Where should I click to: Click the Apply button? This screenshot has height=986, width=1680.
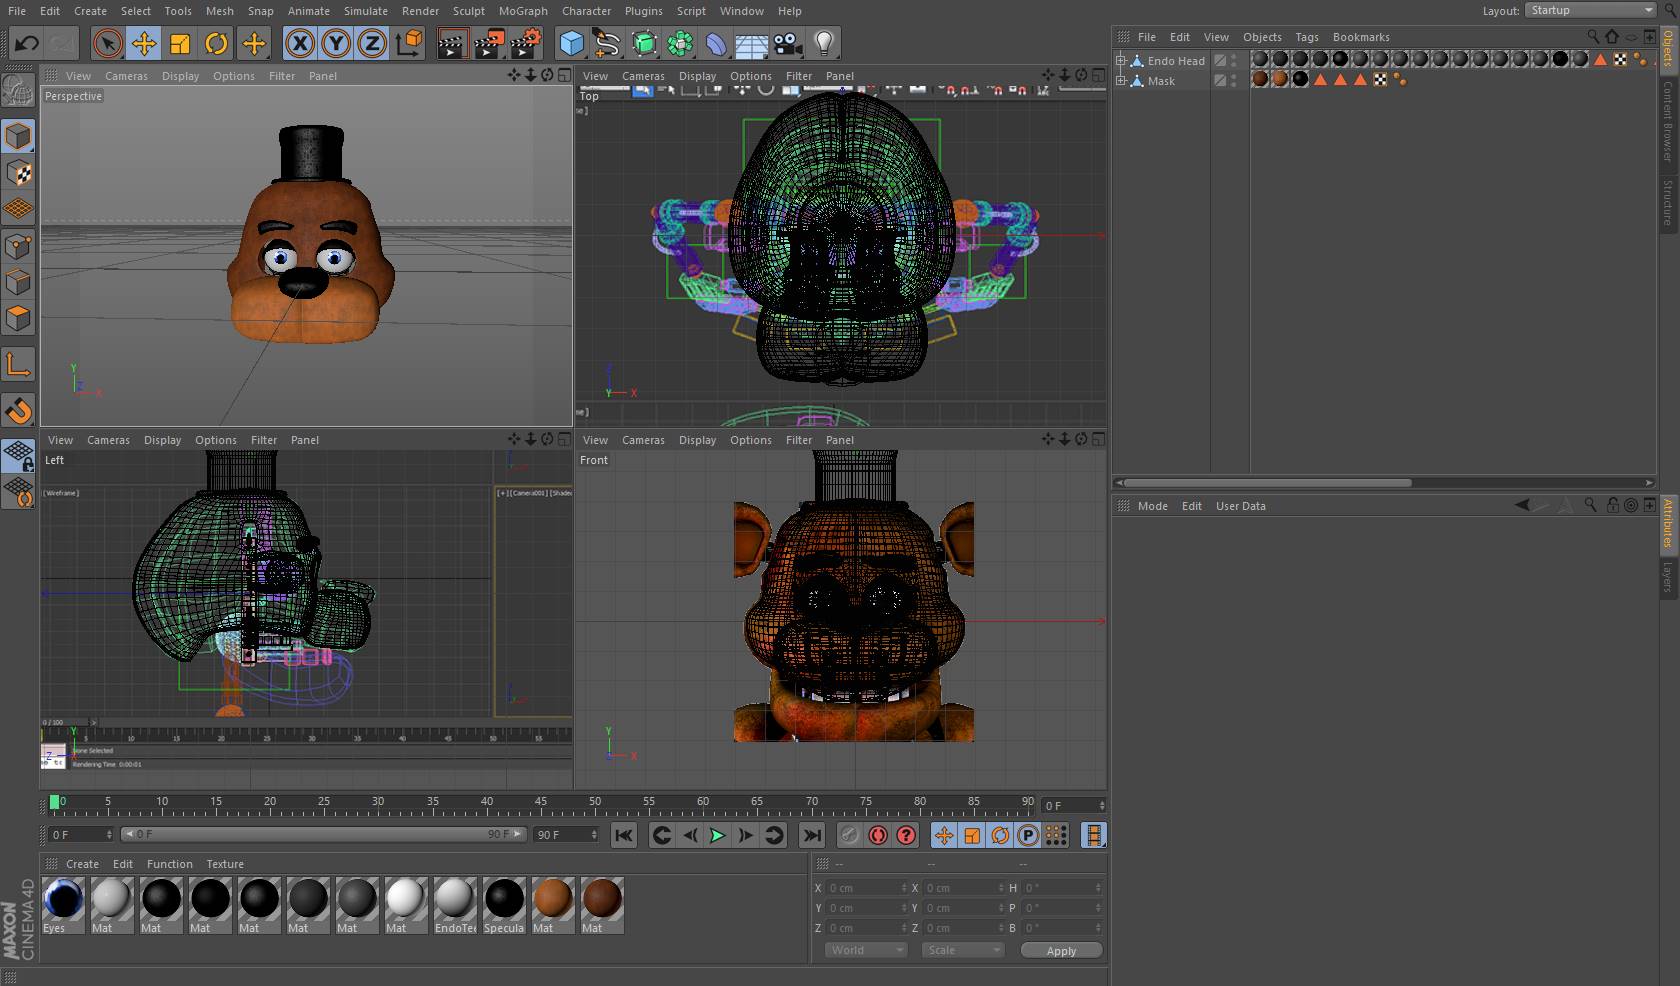[x=1061, y=951]
